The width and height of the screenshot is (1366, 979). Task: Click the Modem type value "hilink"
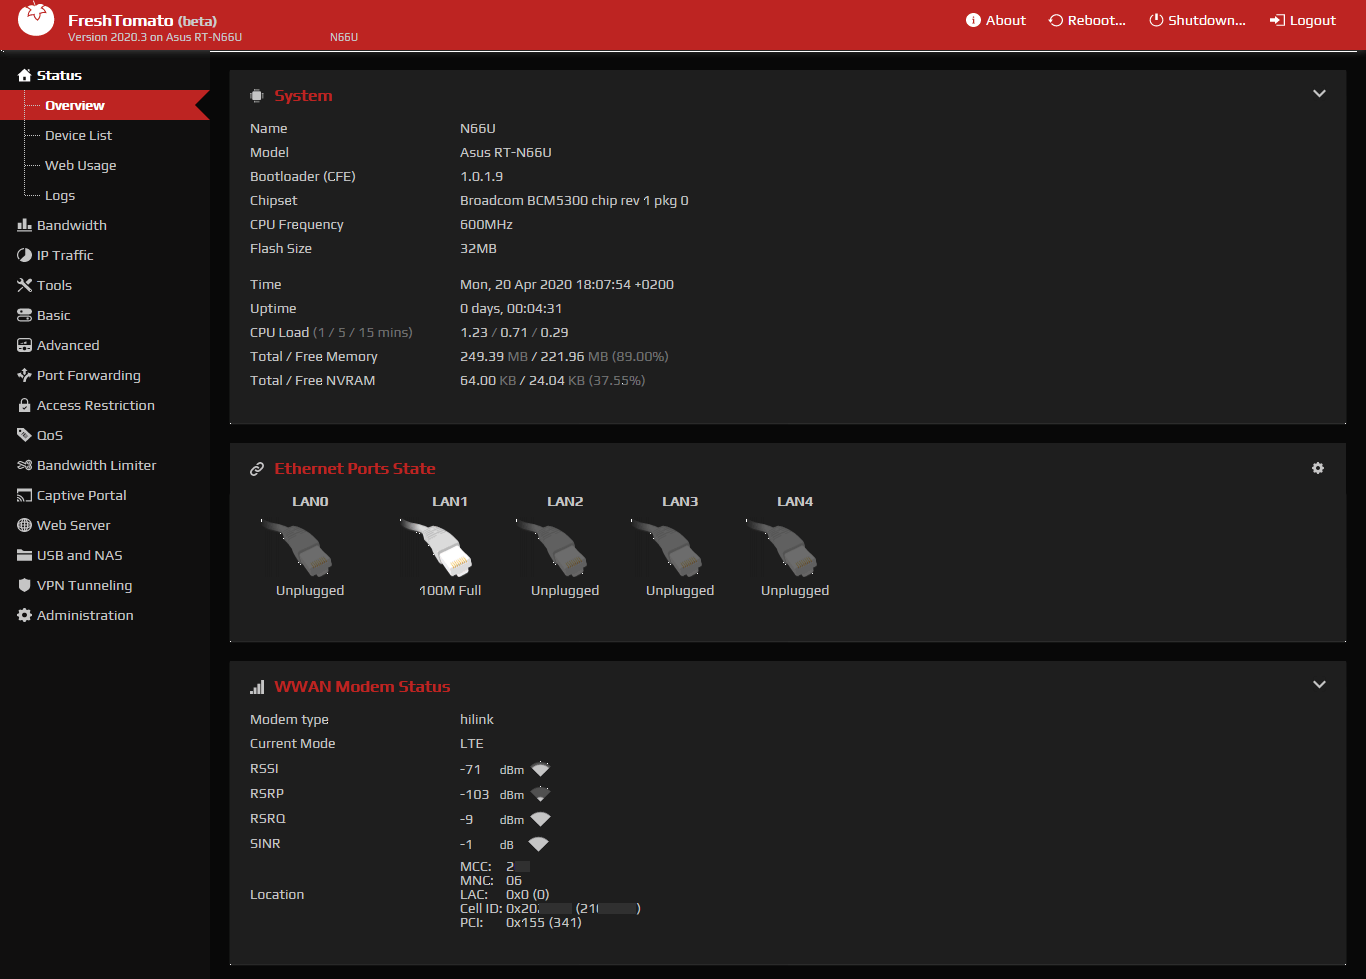(x=477, y=719)
